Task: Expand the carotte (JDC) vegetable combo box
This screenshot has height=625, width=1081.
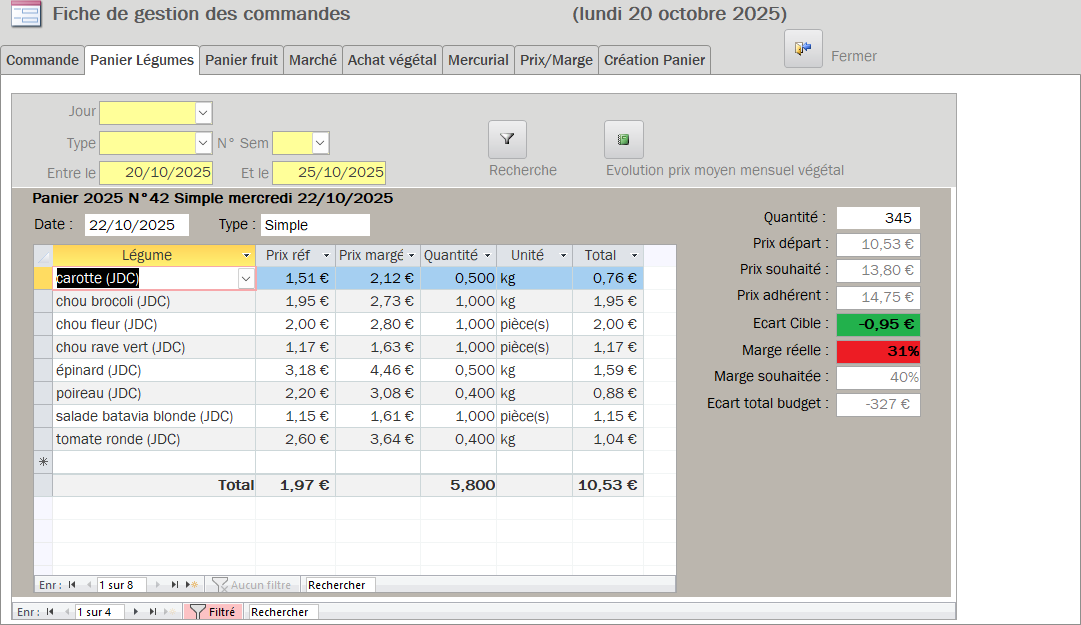Action: 246,279
